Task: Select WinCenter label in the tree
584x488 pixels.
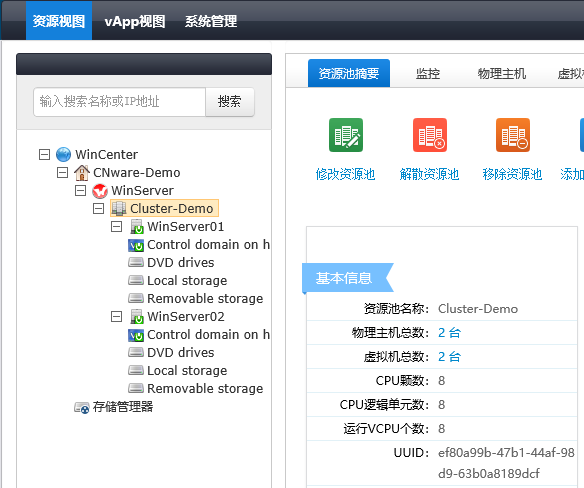Action: click(107, 154)
